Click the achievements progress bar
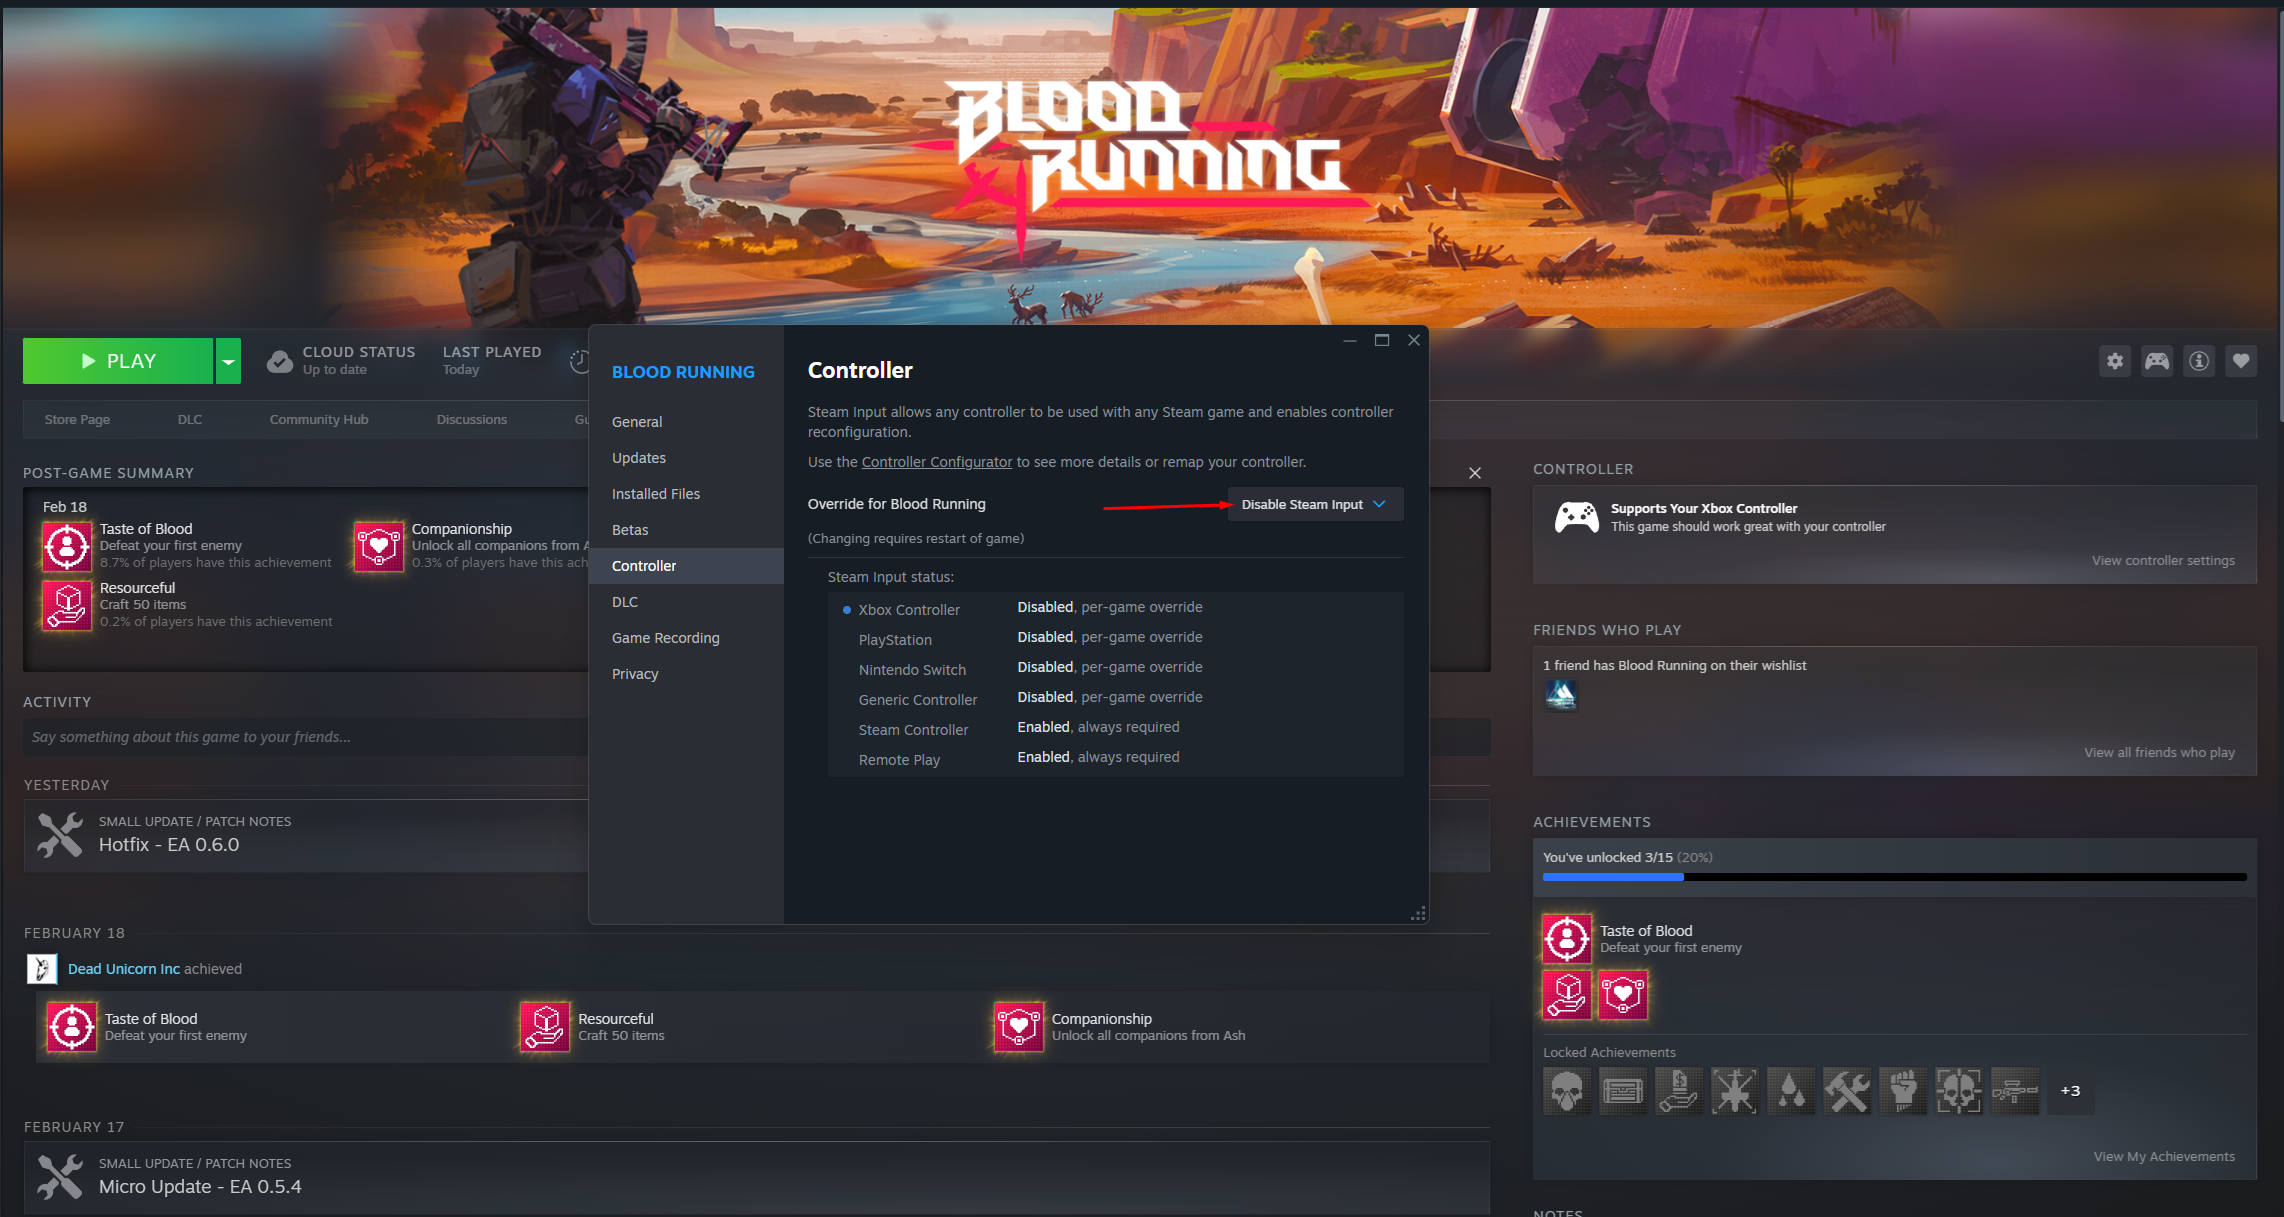2284x1217 pixels. (1894, 877)
